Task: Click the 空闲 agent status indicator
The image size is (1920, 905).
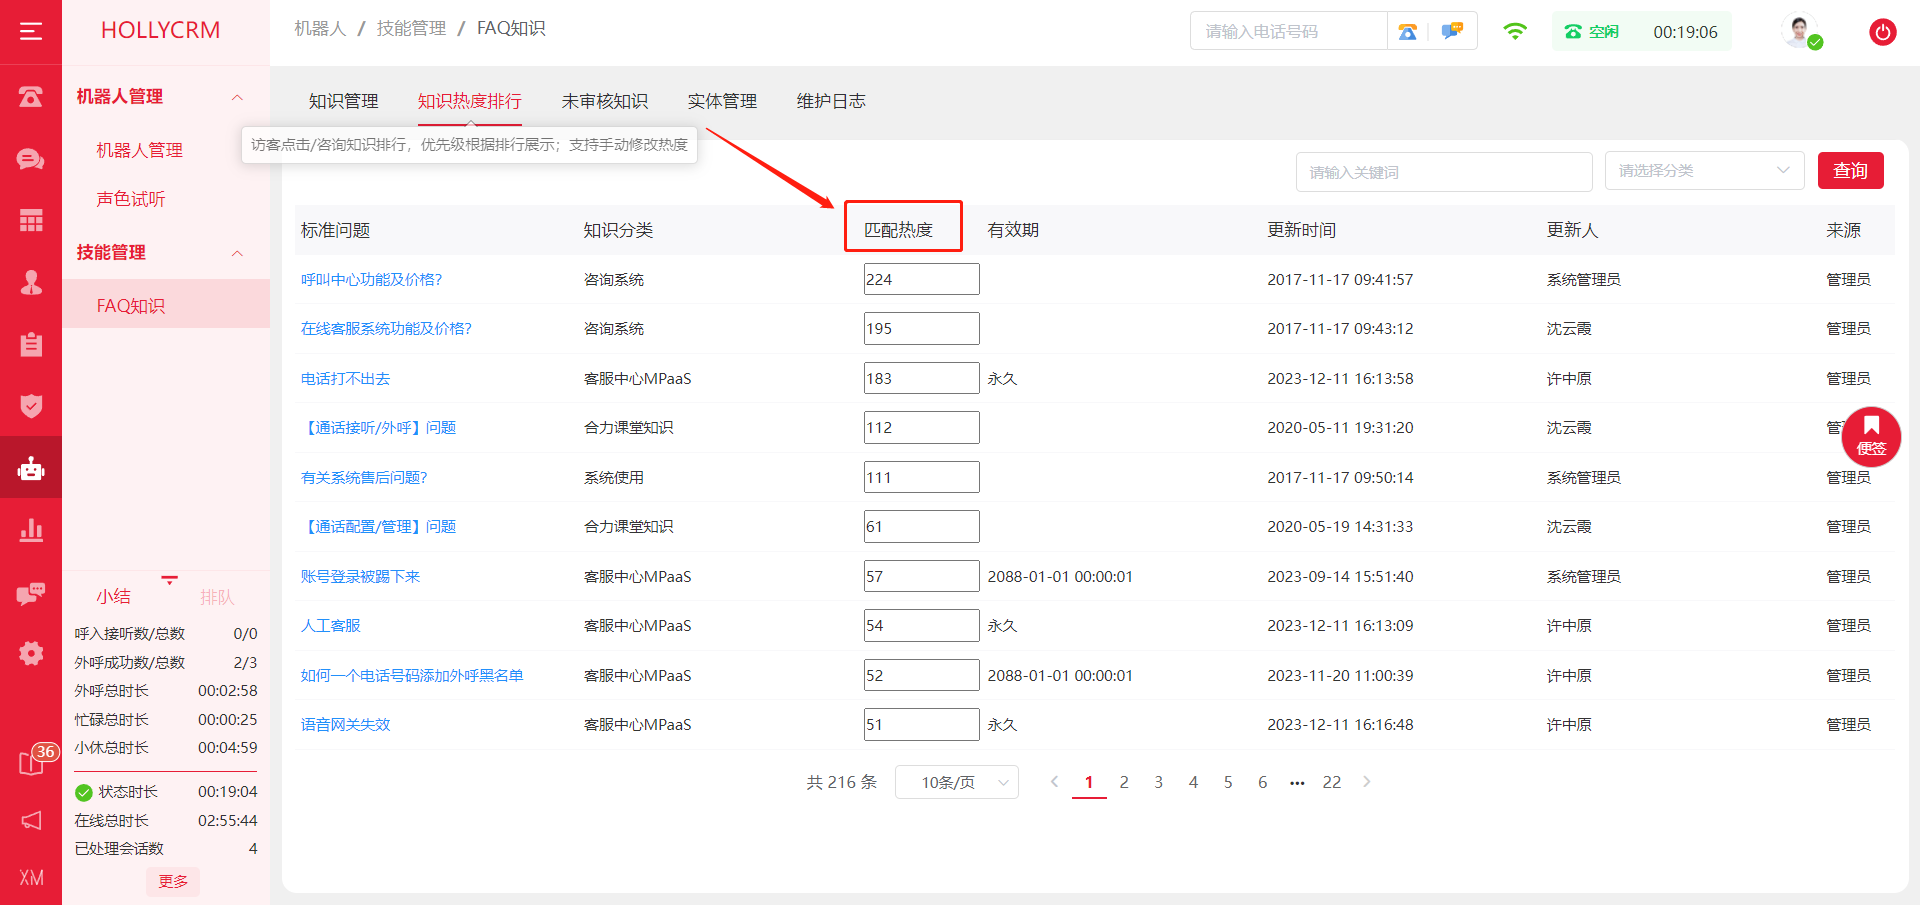Action: coord(1591,32)
